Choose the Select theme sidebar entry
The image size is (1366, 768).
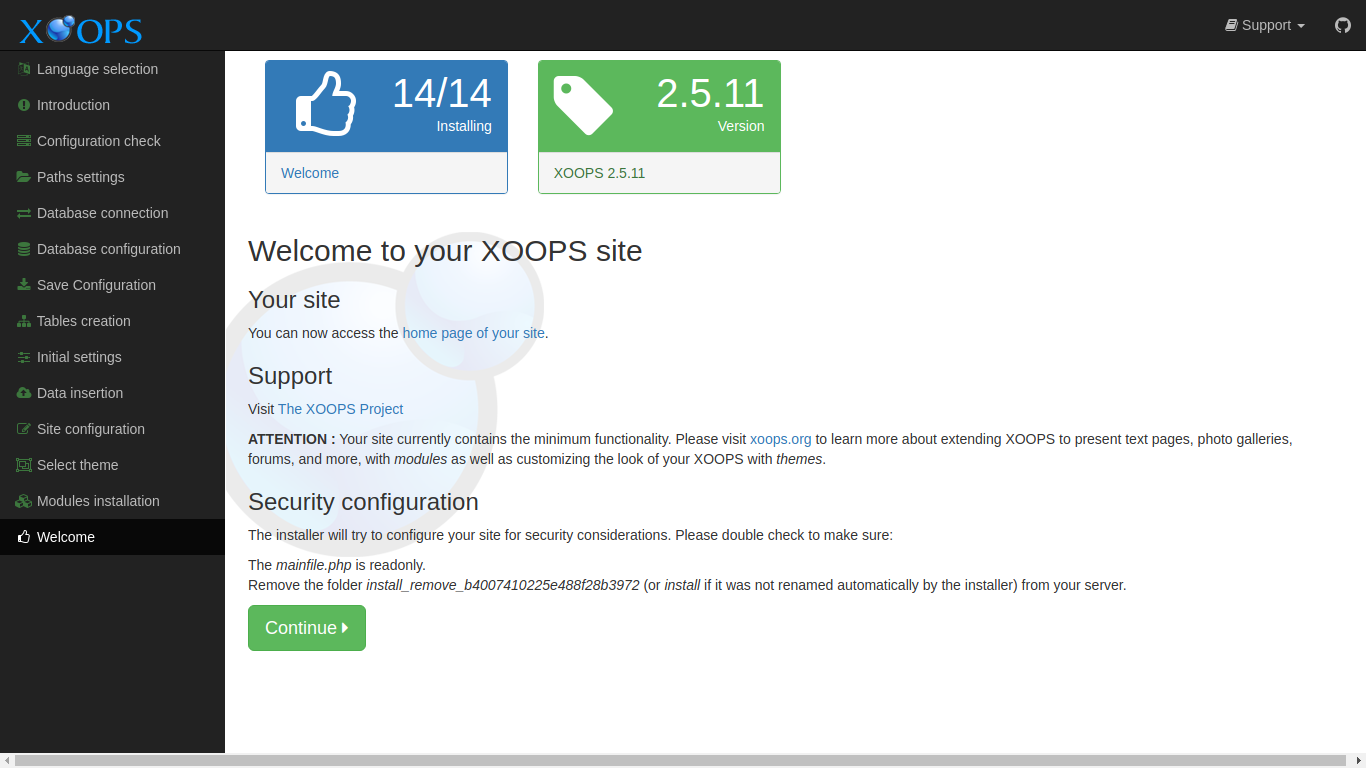76,465
